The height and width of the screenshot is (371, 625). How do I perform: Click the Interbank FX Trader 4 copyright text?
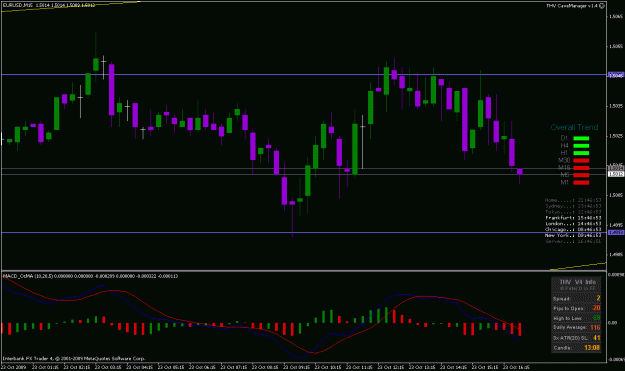[74, 359]
